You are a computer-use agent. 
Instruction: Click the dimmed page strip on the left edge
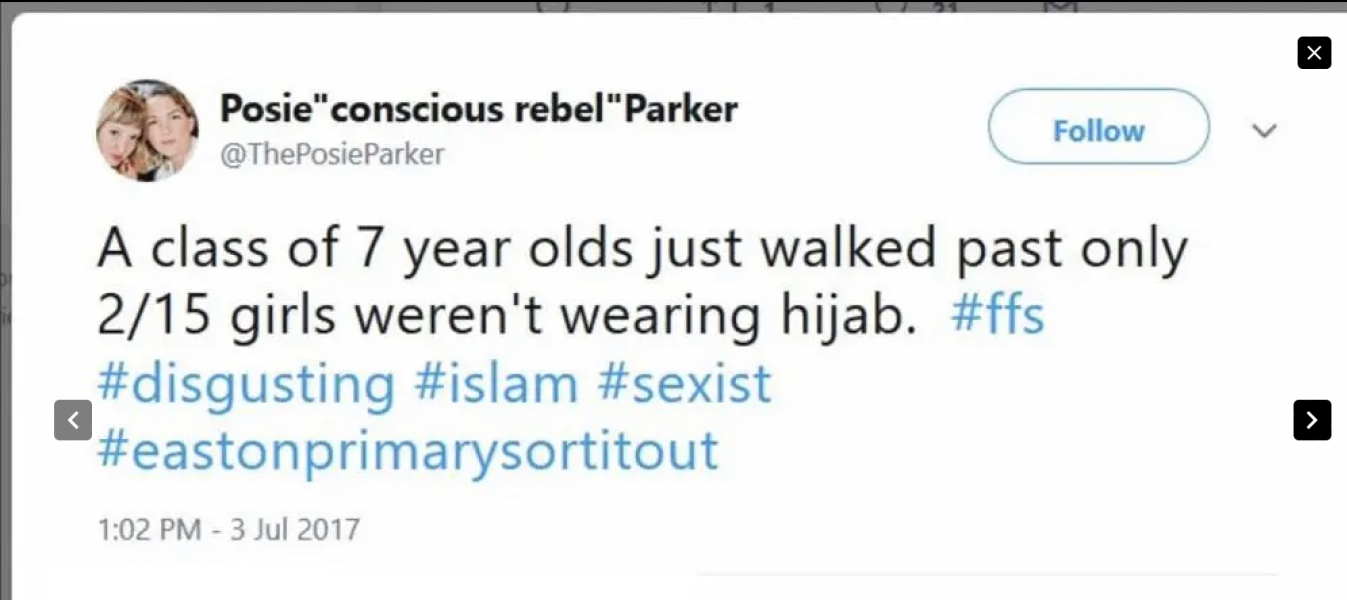(5, 300)
